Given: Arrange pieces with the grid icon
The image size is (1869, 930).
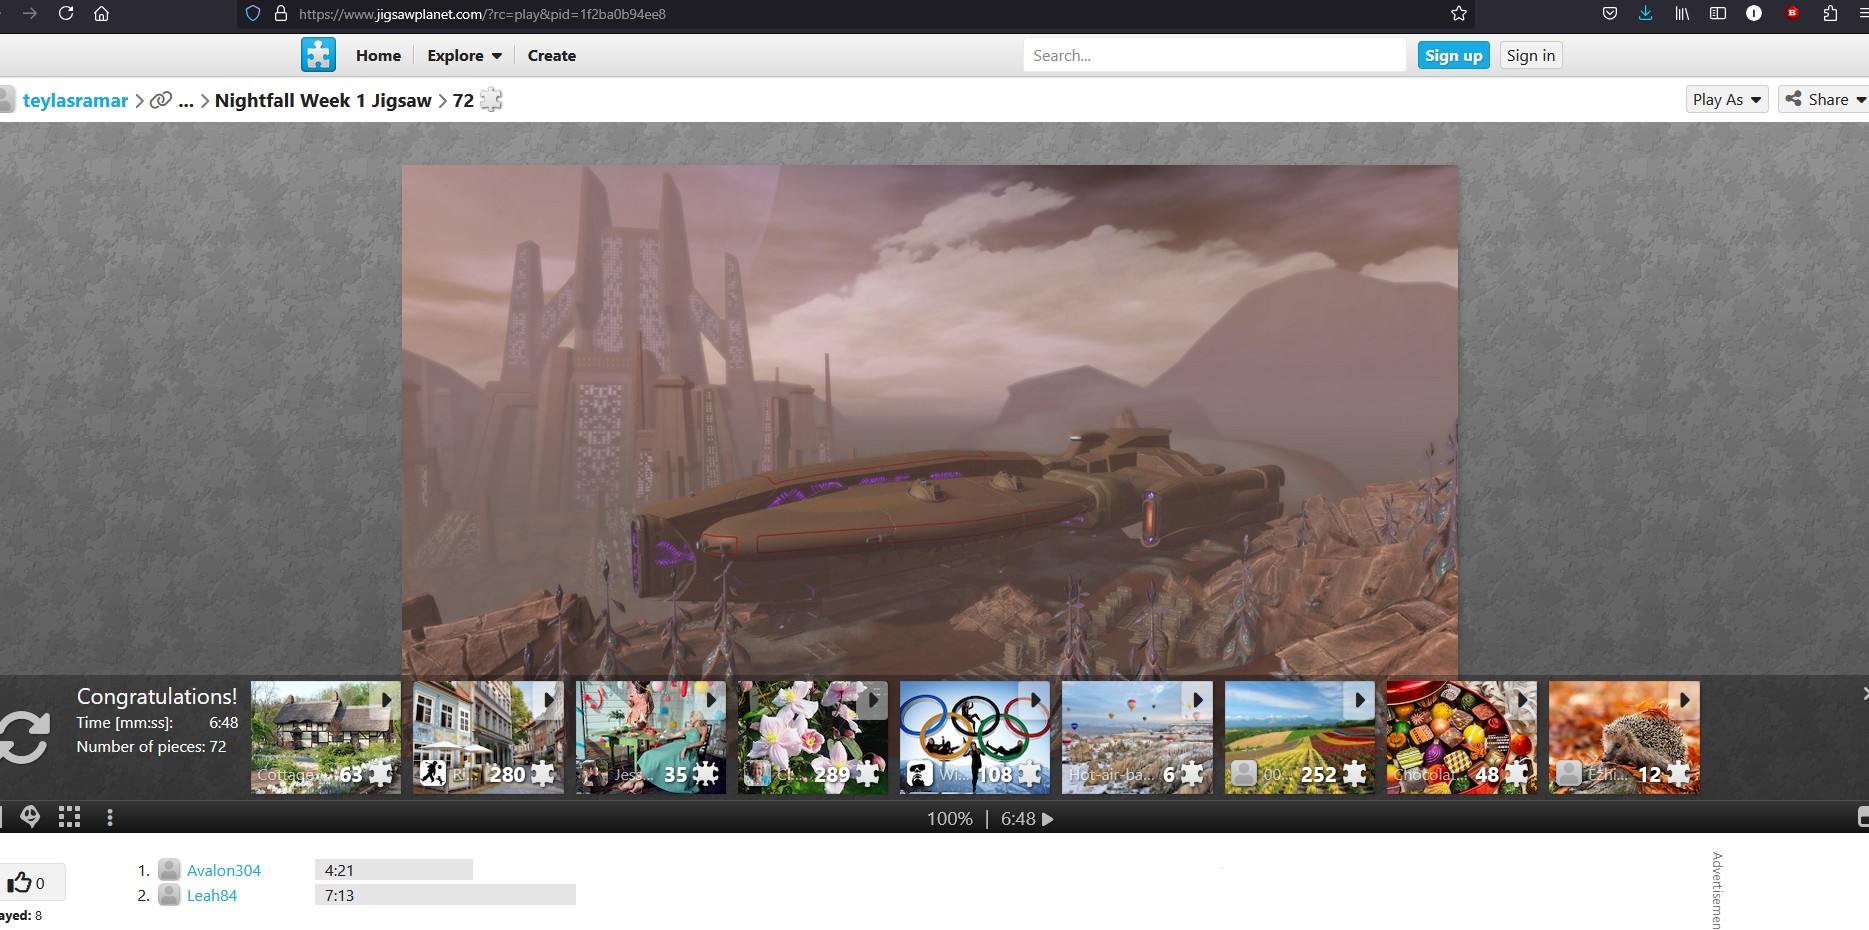Looking at the screenshot, I should [x=69, y=817].
